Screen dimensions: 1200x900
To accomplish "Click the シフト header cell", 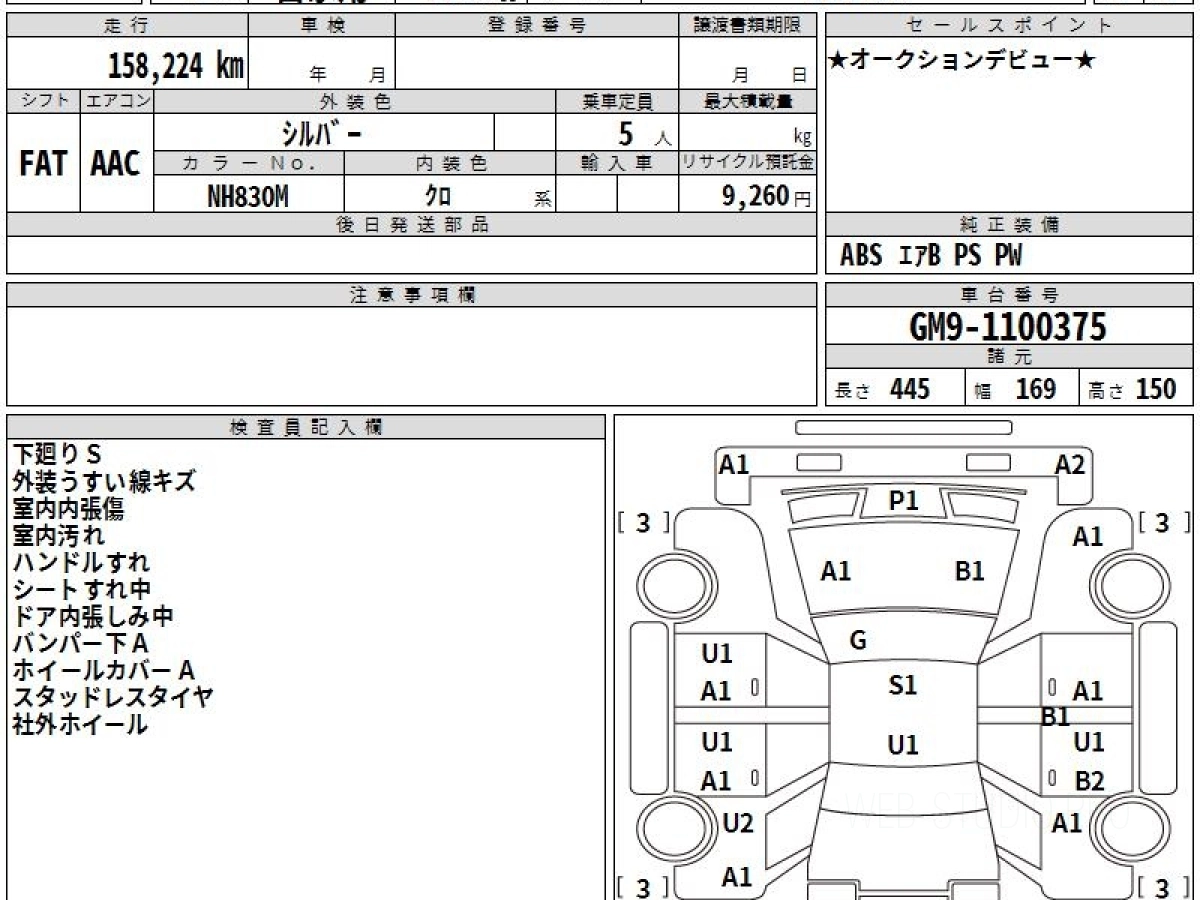I will click(43, 101).
